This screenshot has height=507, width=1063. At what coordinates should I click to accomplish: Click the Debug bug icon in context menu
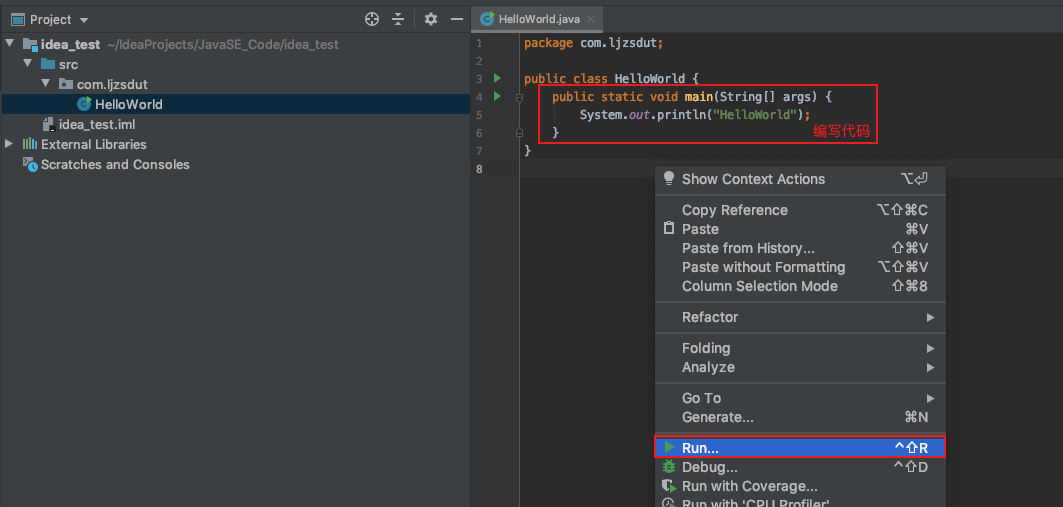coord(669,467)
